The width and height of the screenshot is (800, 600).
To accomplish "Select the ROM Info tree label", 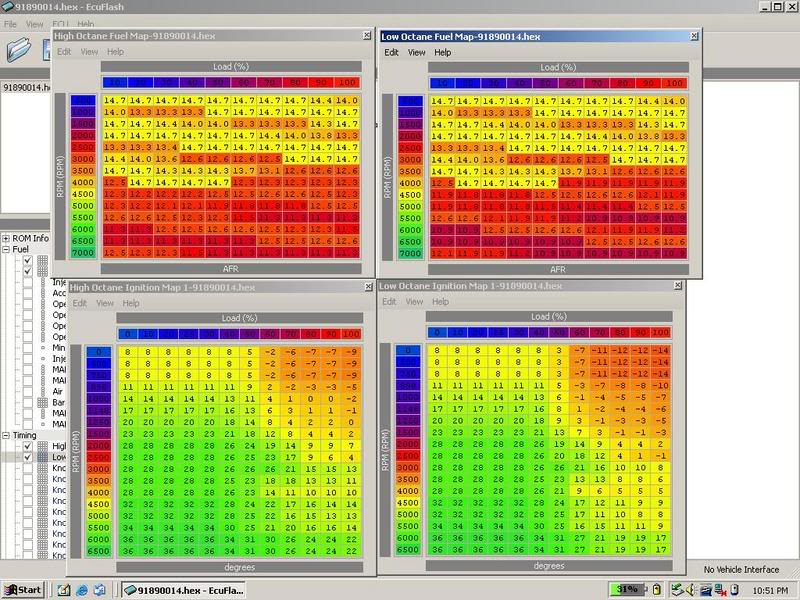I will pos(31,238).
